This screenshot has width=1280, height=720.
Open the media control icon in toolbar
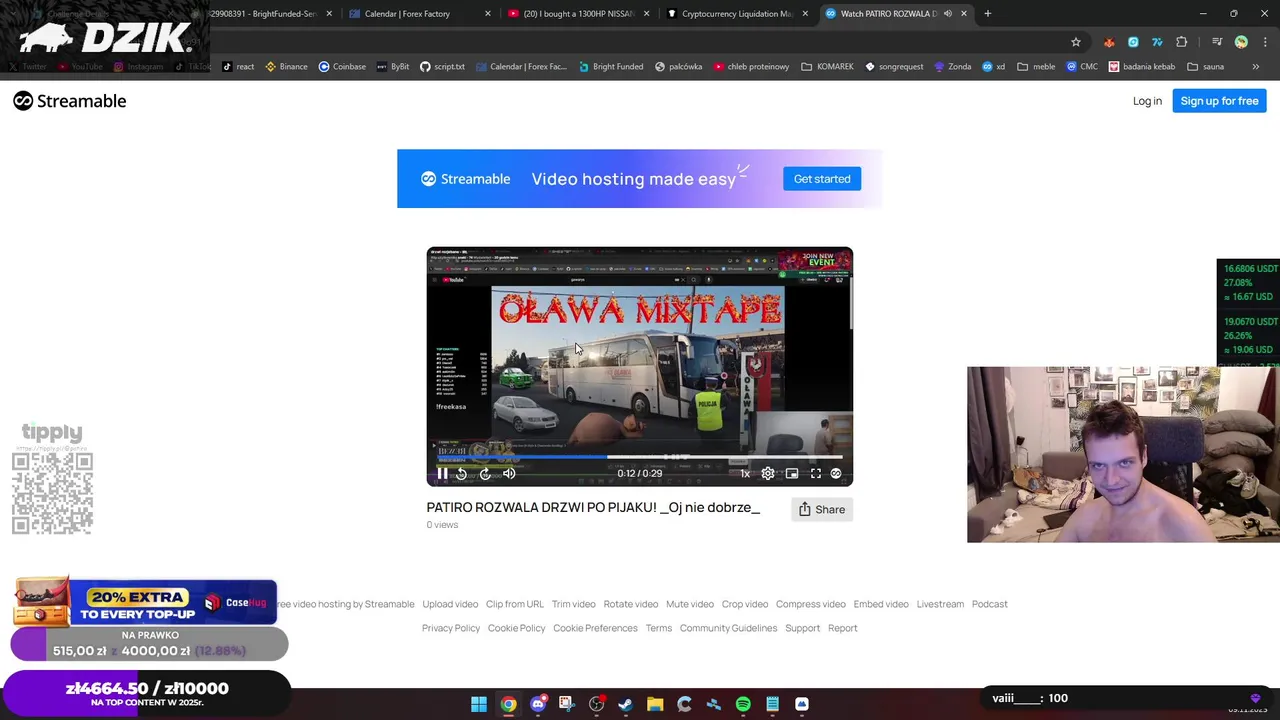1217,42
